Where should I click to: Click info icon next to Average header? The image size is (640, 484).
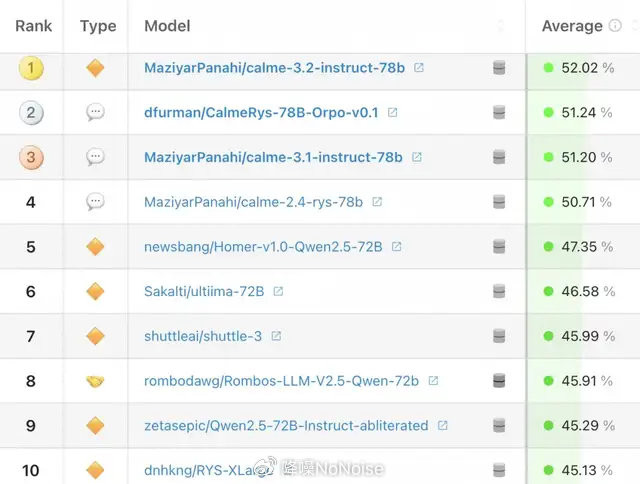tap(615, 26)
